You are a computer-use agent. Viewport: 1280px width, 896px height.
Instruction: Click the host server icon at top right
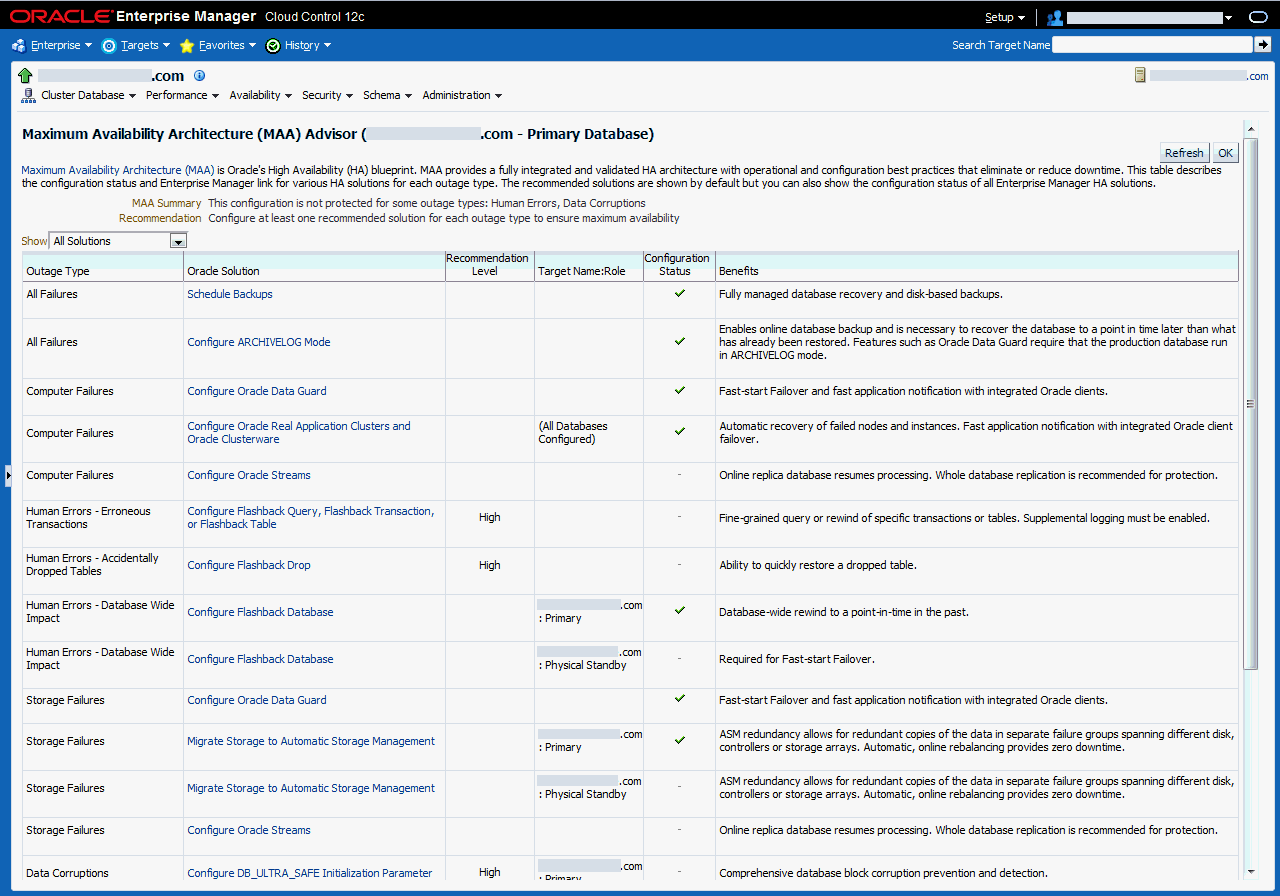click(x=1140, y=76)
